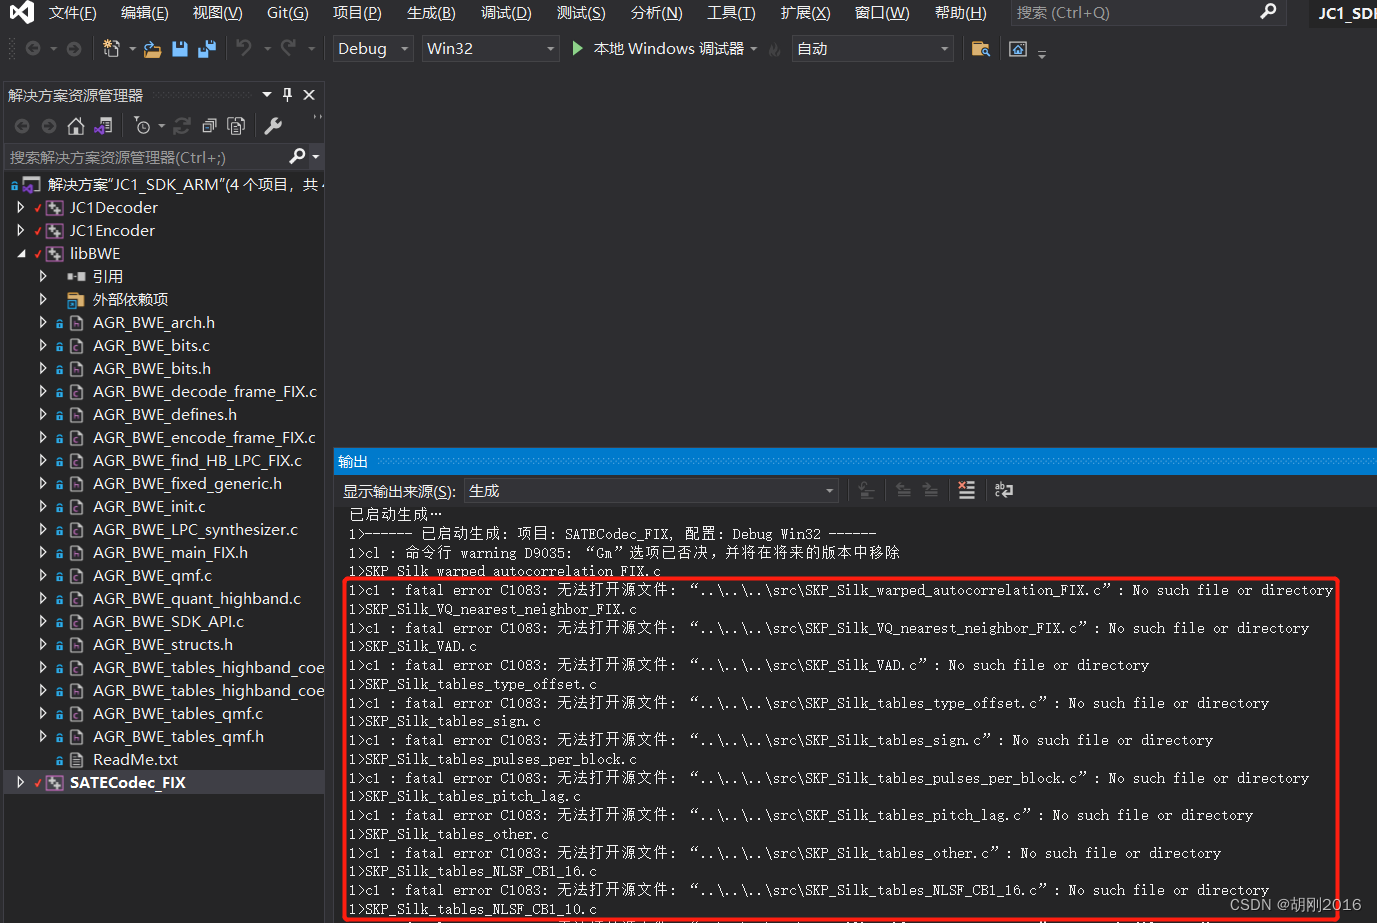1377x923 pixels.
Task: Click the Solution Explorer Home icon
Action: tap(76, 126)
